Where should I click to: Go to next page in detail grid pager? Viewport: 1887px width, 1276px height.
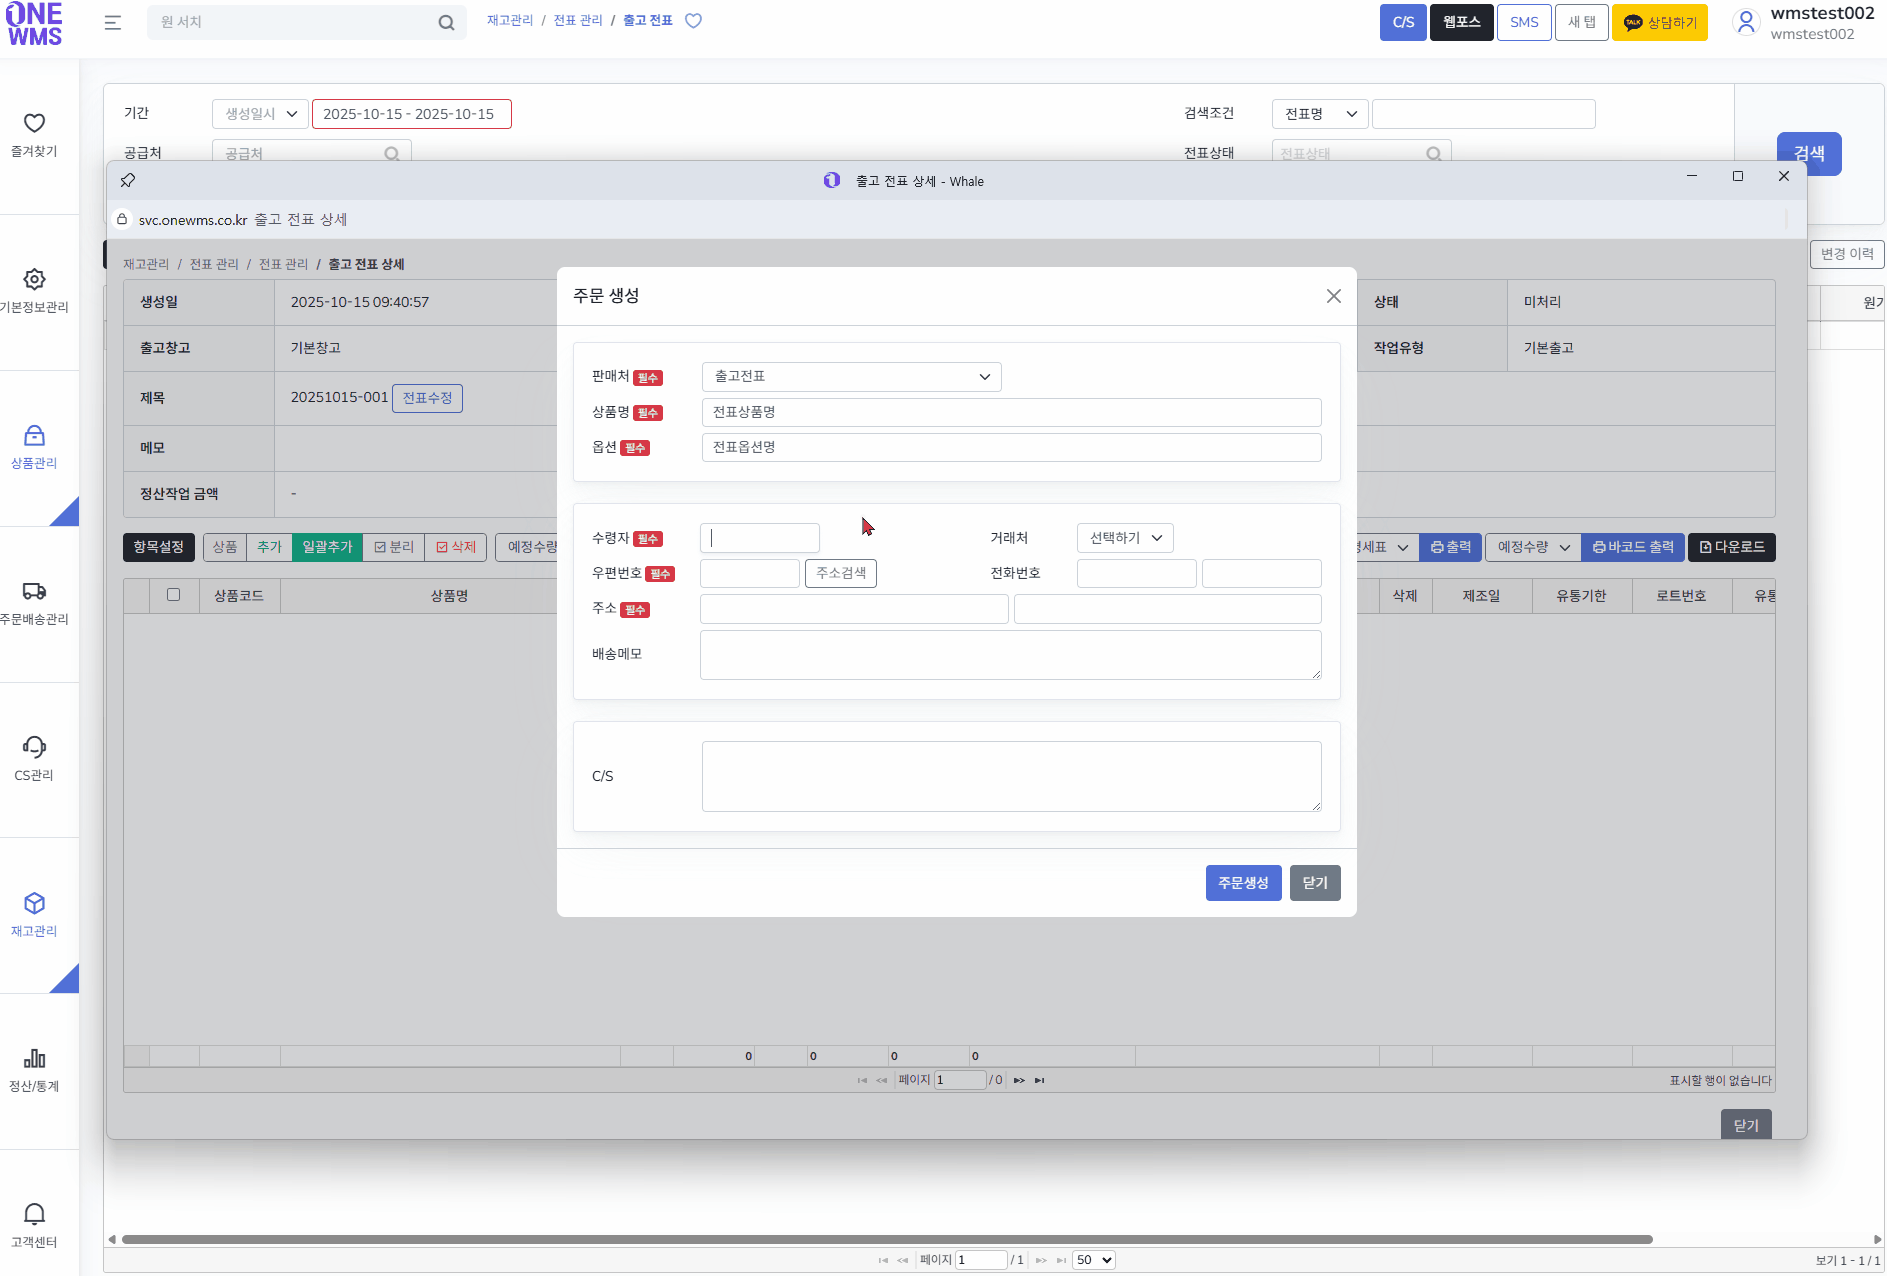point(1019,1080)
